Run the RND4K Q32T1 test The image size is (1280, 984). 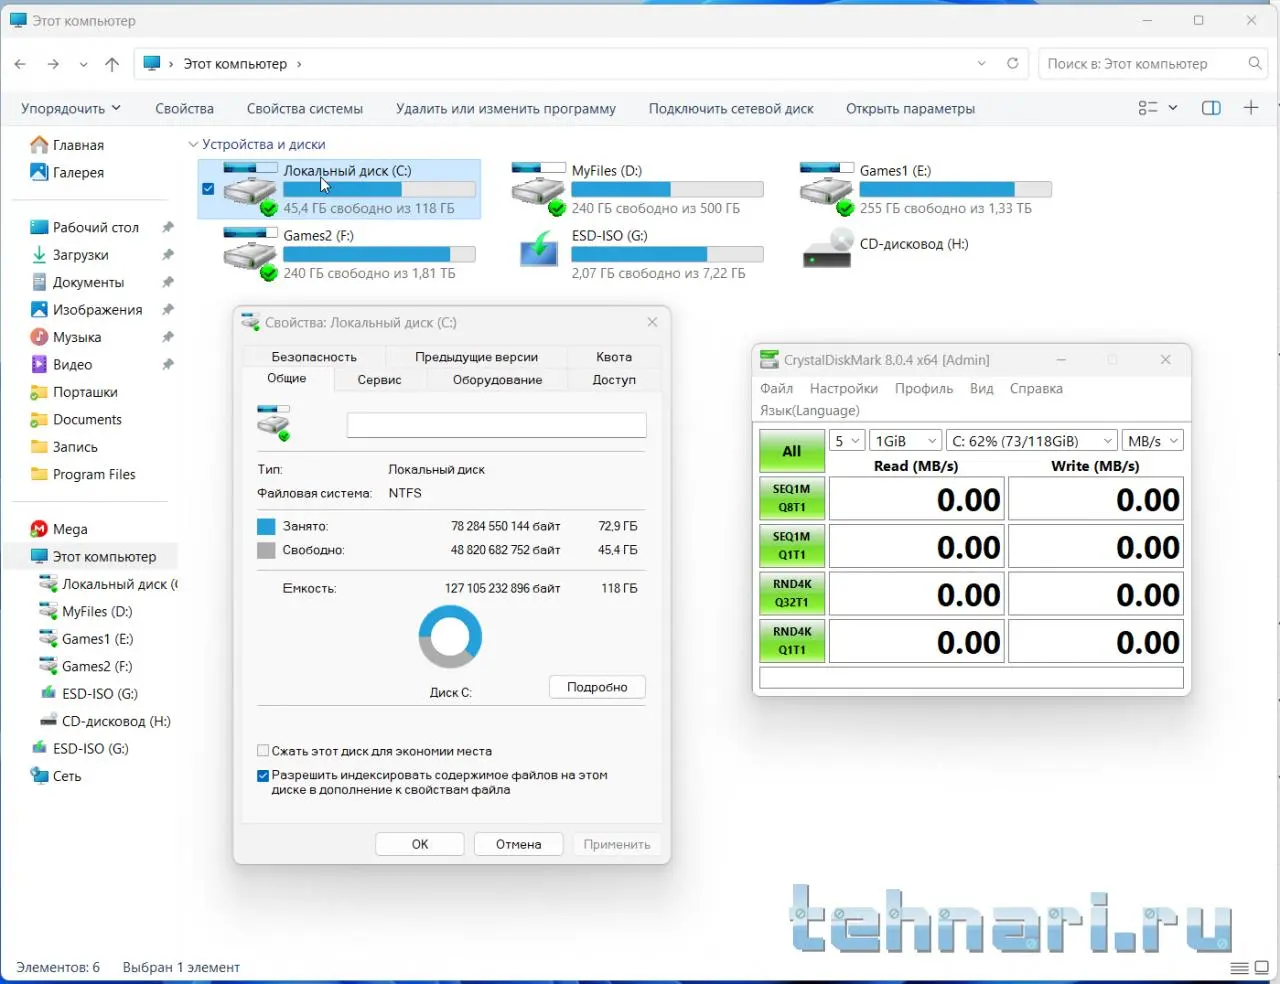792,593
